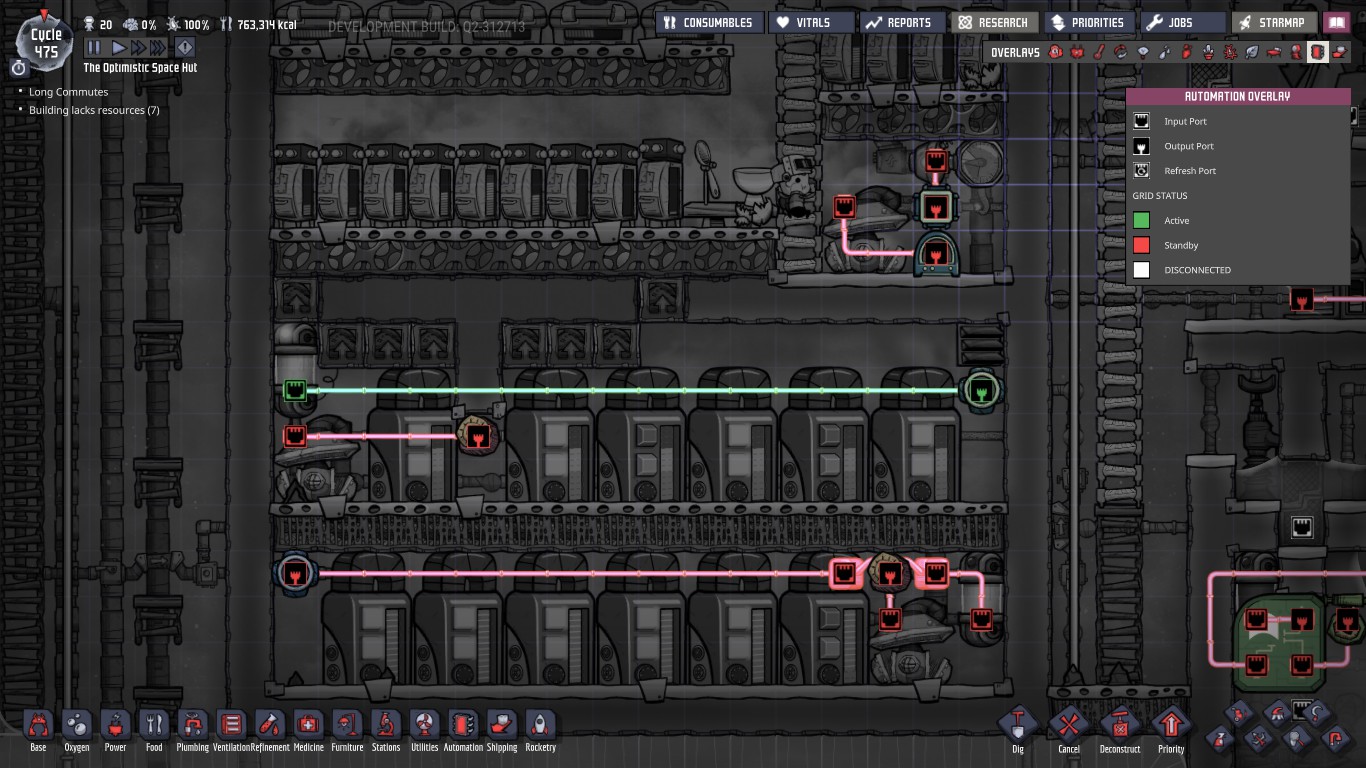Open the Research screen
This screenshot has width=1366, height=768.
994,22
